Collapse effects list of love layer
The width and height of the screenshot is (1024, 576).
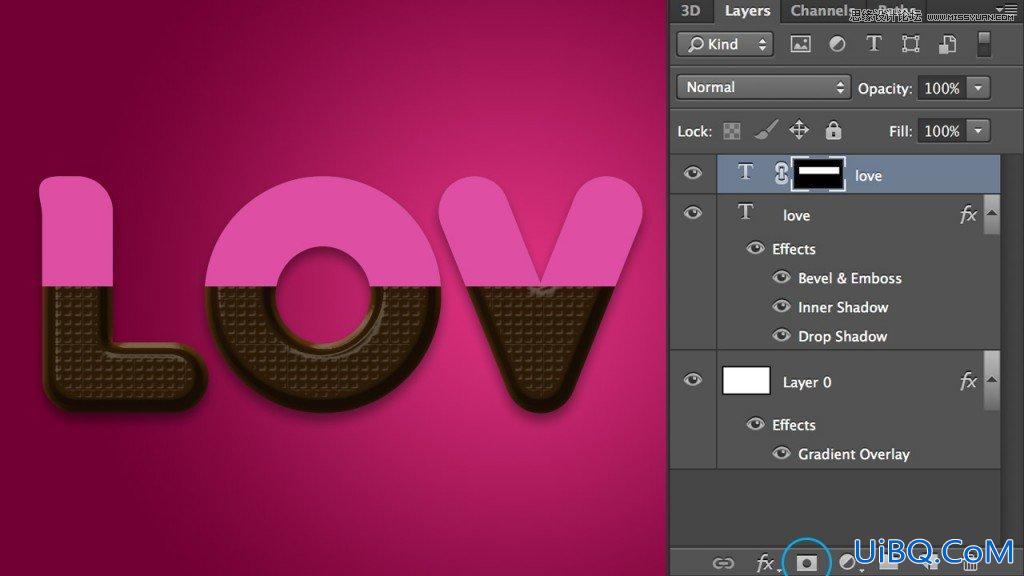click(992, 213)
